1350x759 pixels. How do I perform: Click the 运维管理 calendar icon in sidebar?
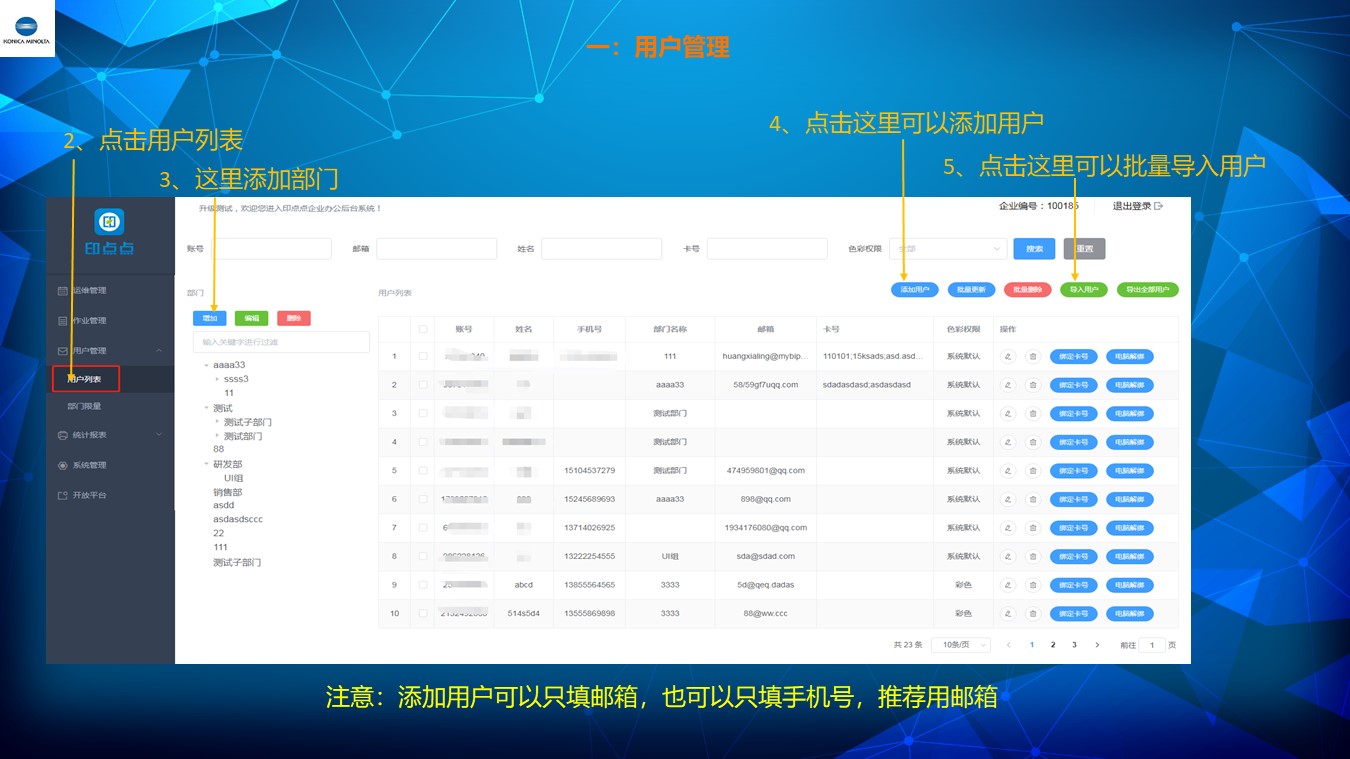(x=63, y=291)
